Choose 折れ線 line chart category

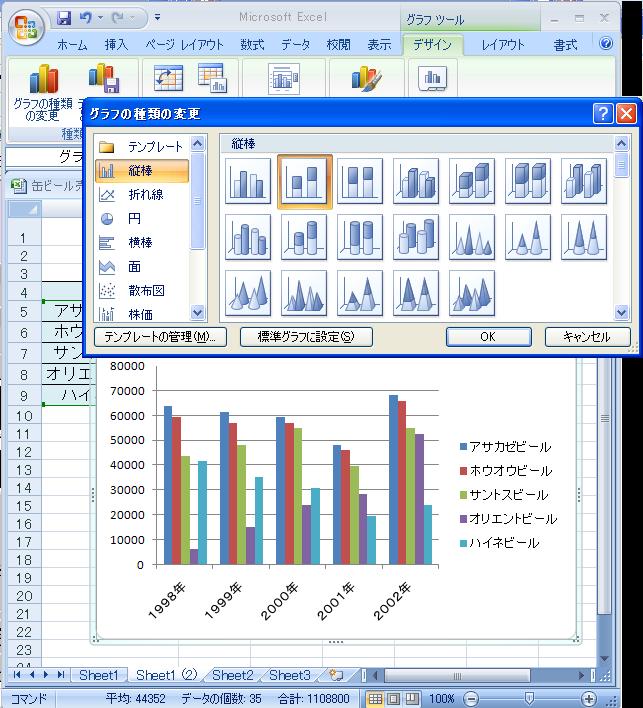142,195
